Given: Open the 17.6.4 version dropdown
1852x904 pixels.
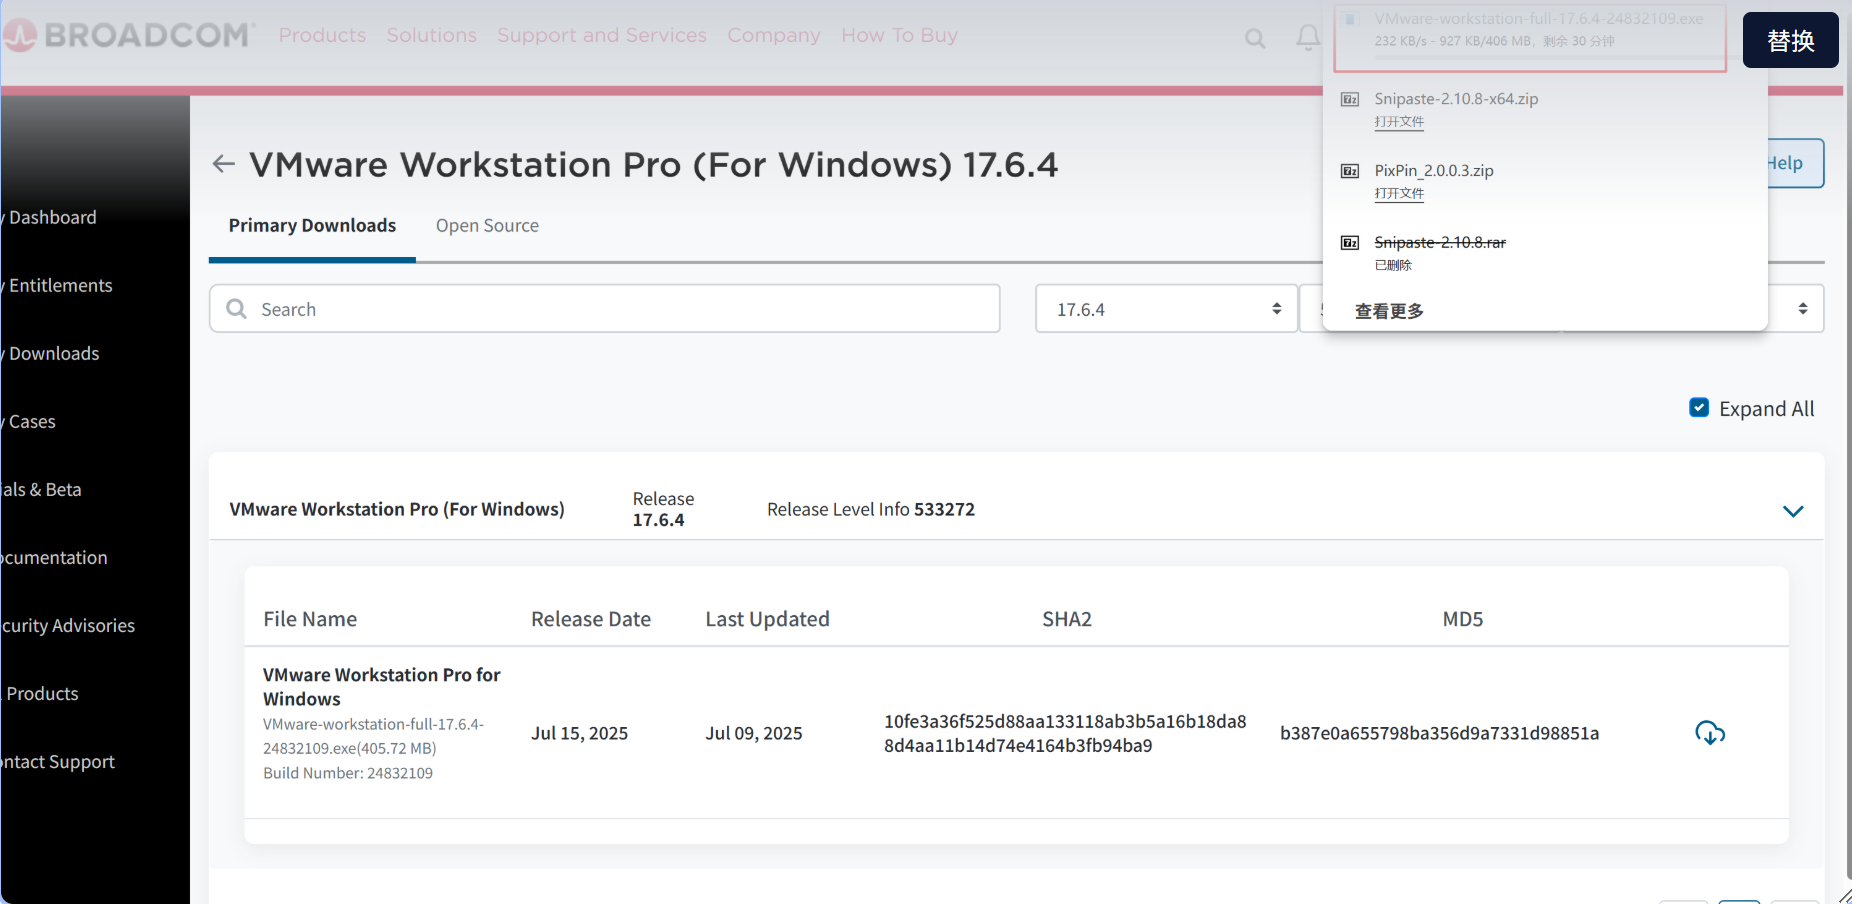Looking at the screenshot, I should [x=1166, y=309].
